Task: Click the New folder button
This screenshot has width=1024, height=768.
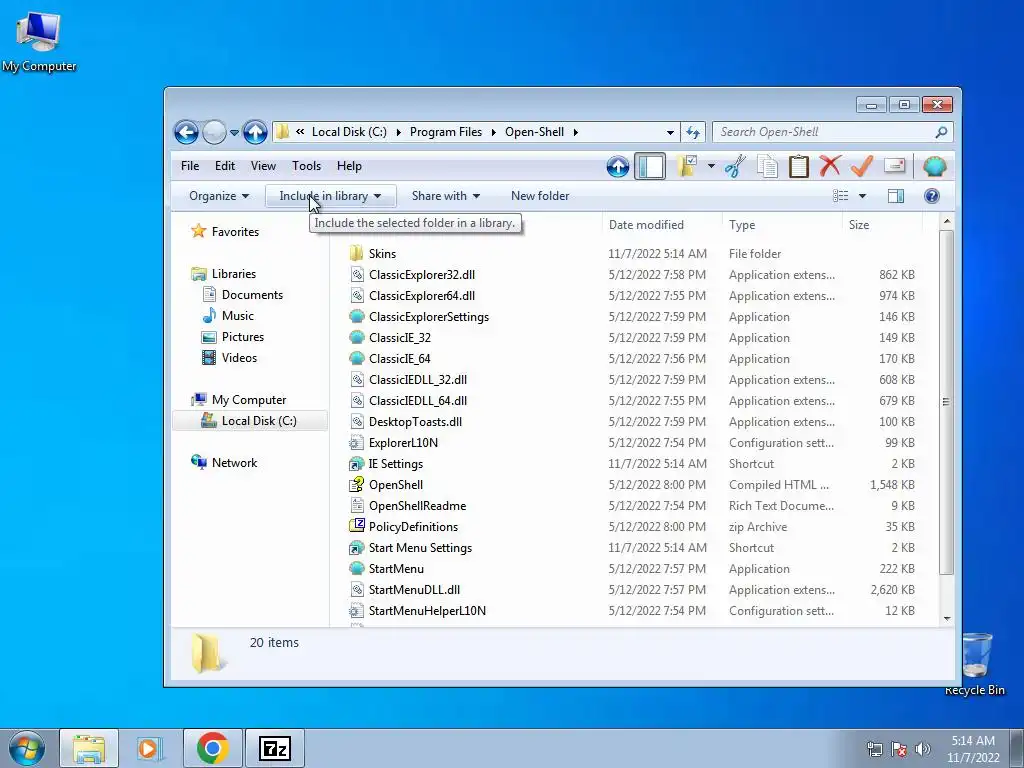Action: [x=540, y=196]
